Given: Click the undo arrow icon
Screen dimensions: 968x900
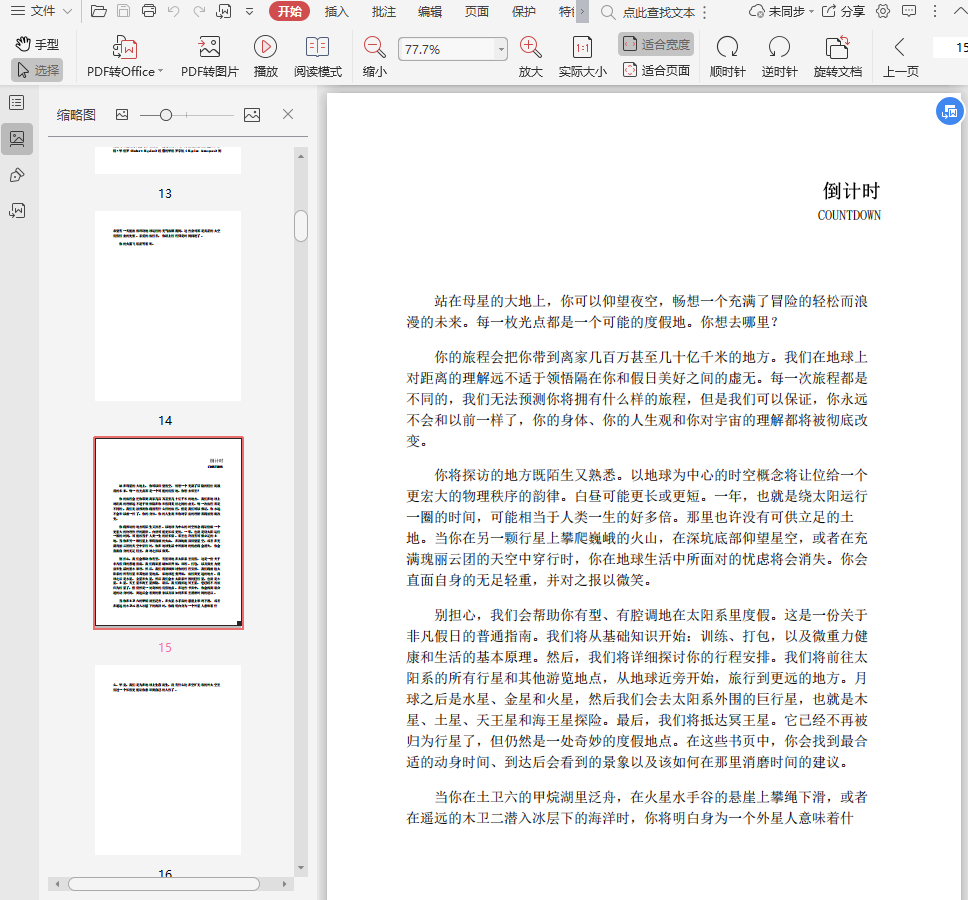Looking at the screenshot, I should point(173,11).
